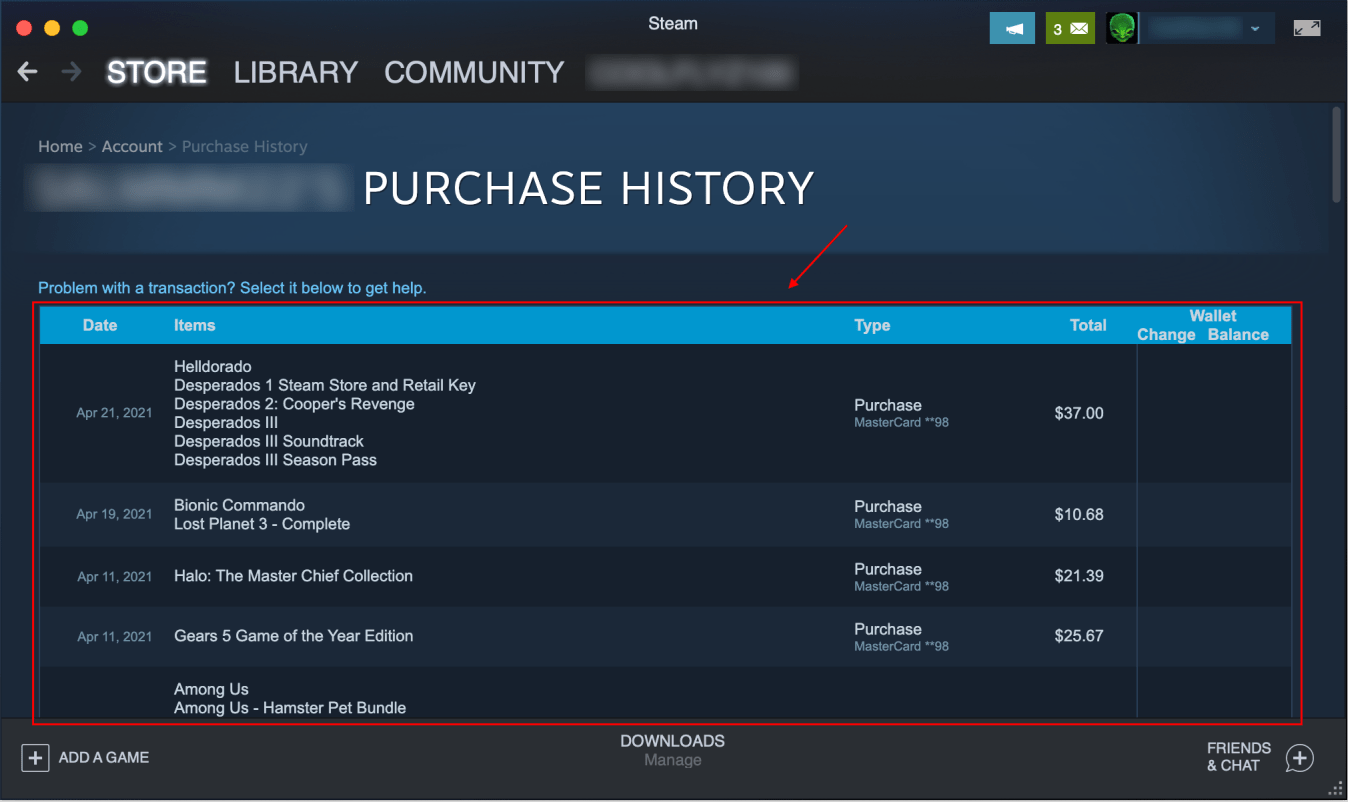Image resolution: width=1348 pixels, height=802 pixels.
Task: Open the inbox showing 3 notifications
Action: pyautogui.click(x=1070, y=28)
